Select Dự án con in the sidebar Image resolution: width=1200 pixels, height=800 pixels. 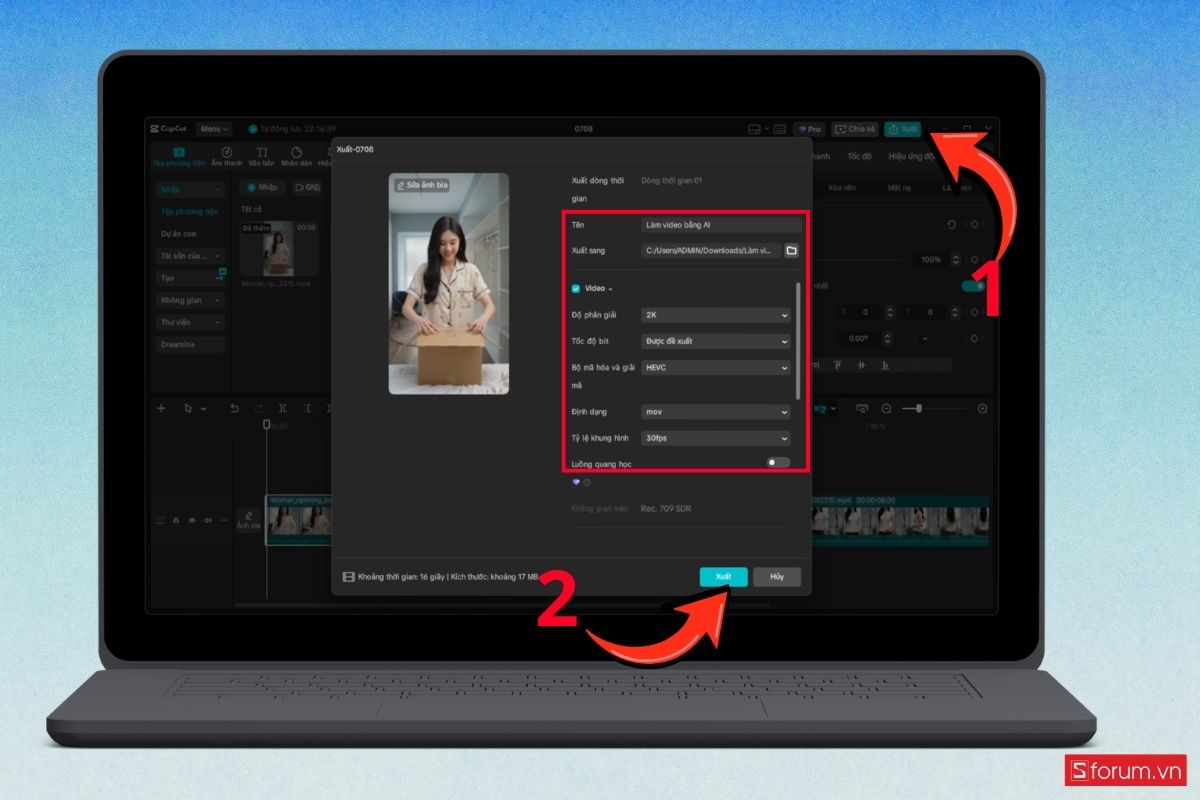[179, 233]
